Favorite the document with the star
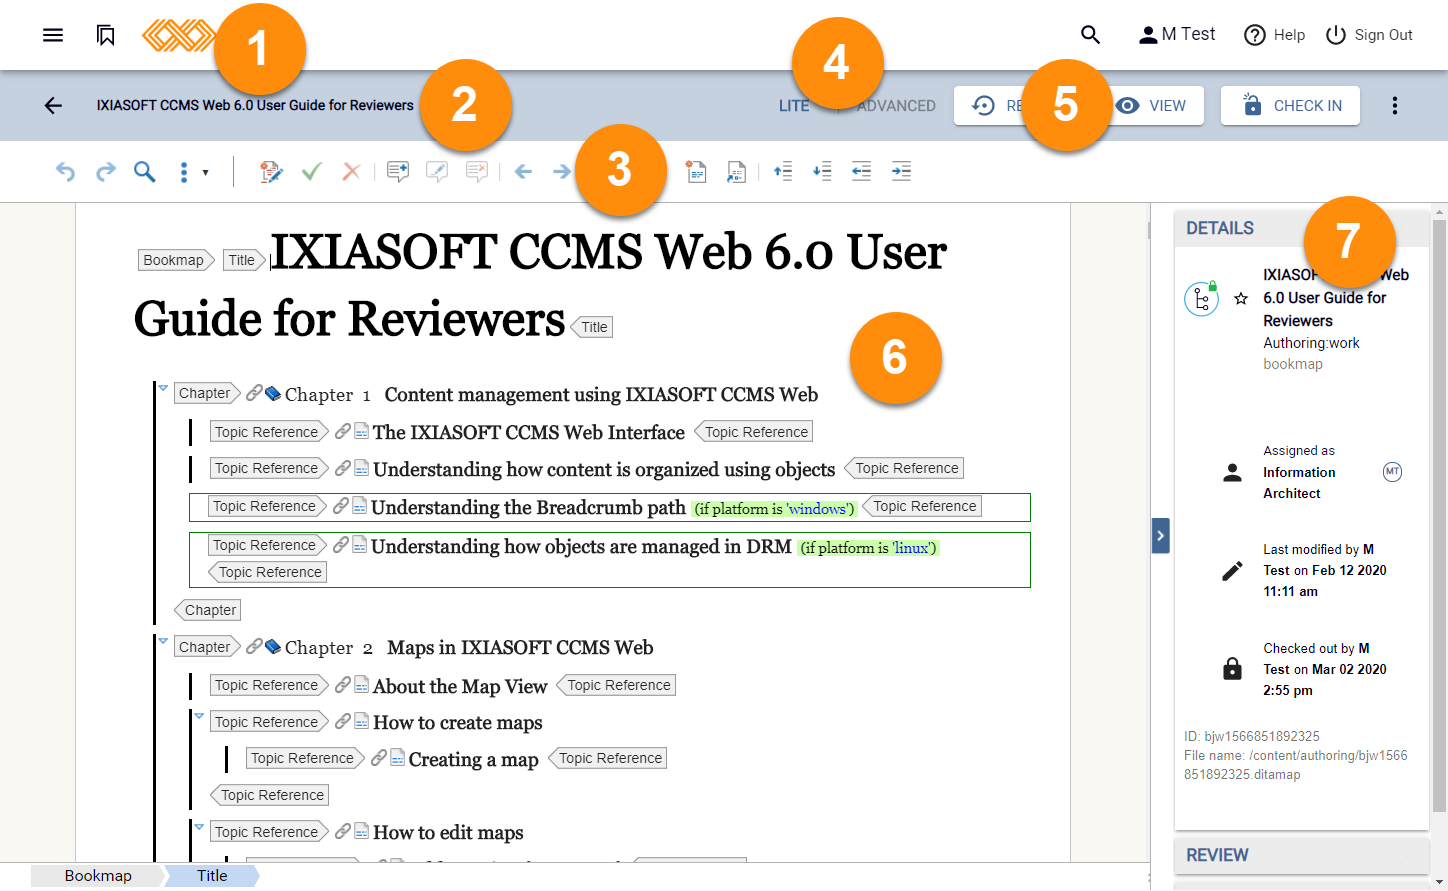This screenshot has height=891, width=1448. (x=1241, y=298)
